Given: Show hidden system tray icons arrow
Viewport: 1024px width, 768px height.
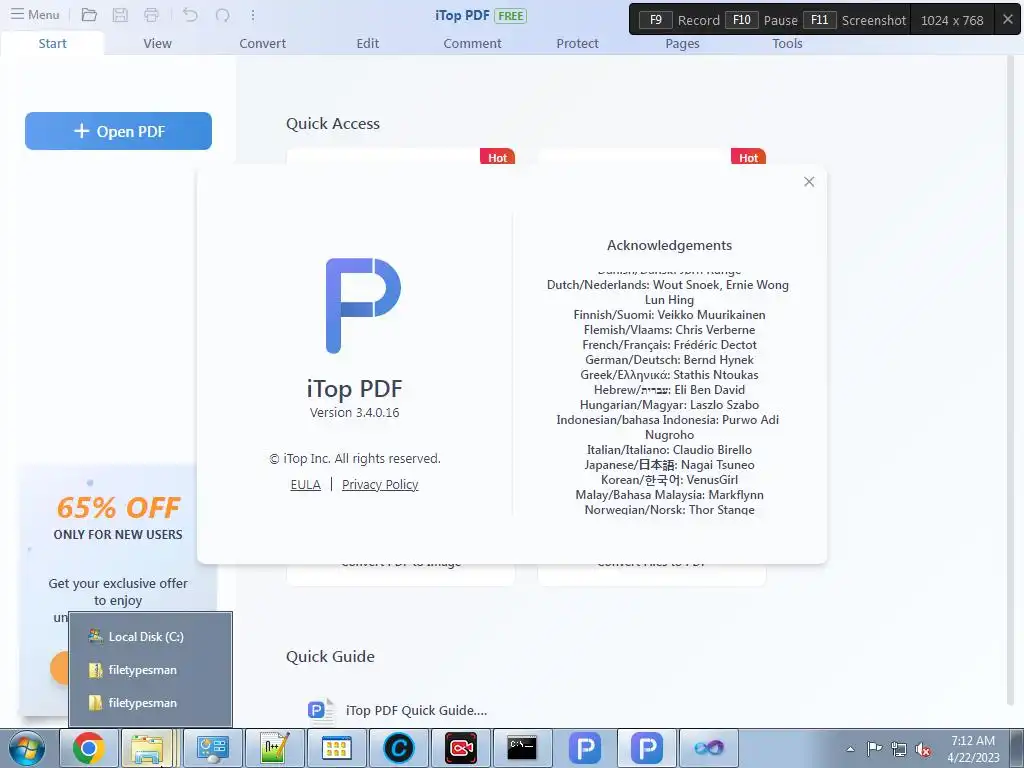Looking at the screenshot, I should coord(850,749).
